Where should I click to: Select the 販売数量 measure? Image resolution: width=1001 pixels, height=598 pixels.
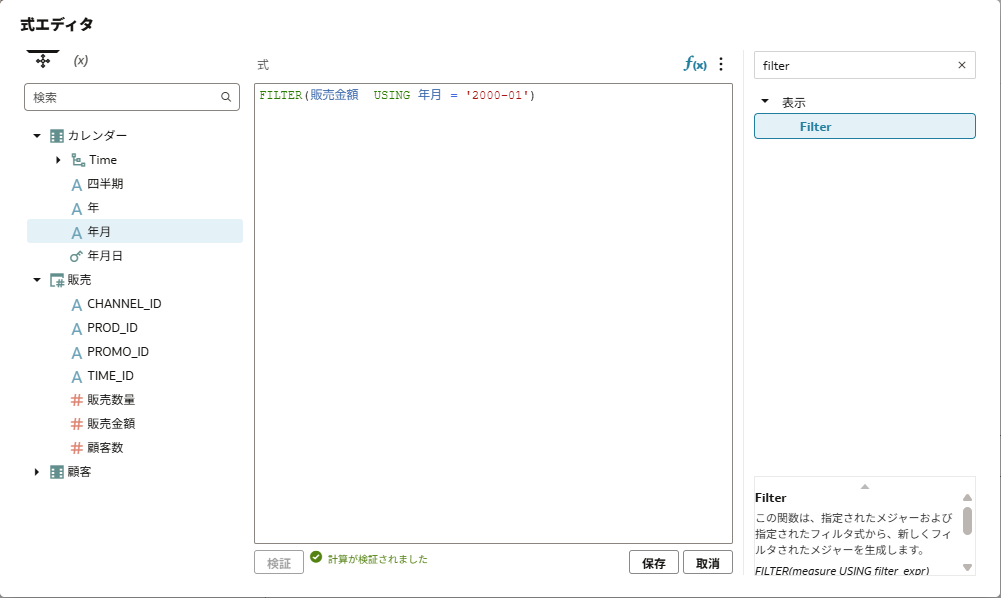pyautogui.click(x=111, y=400)
